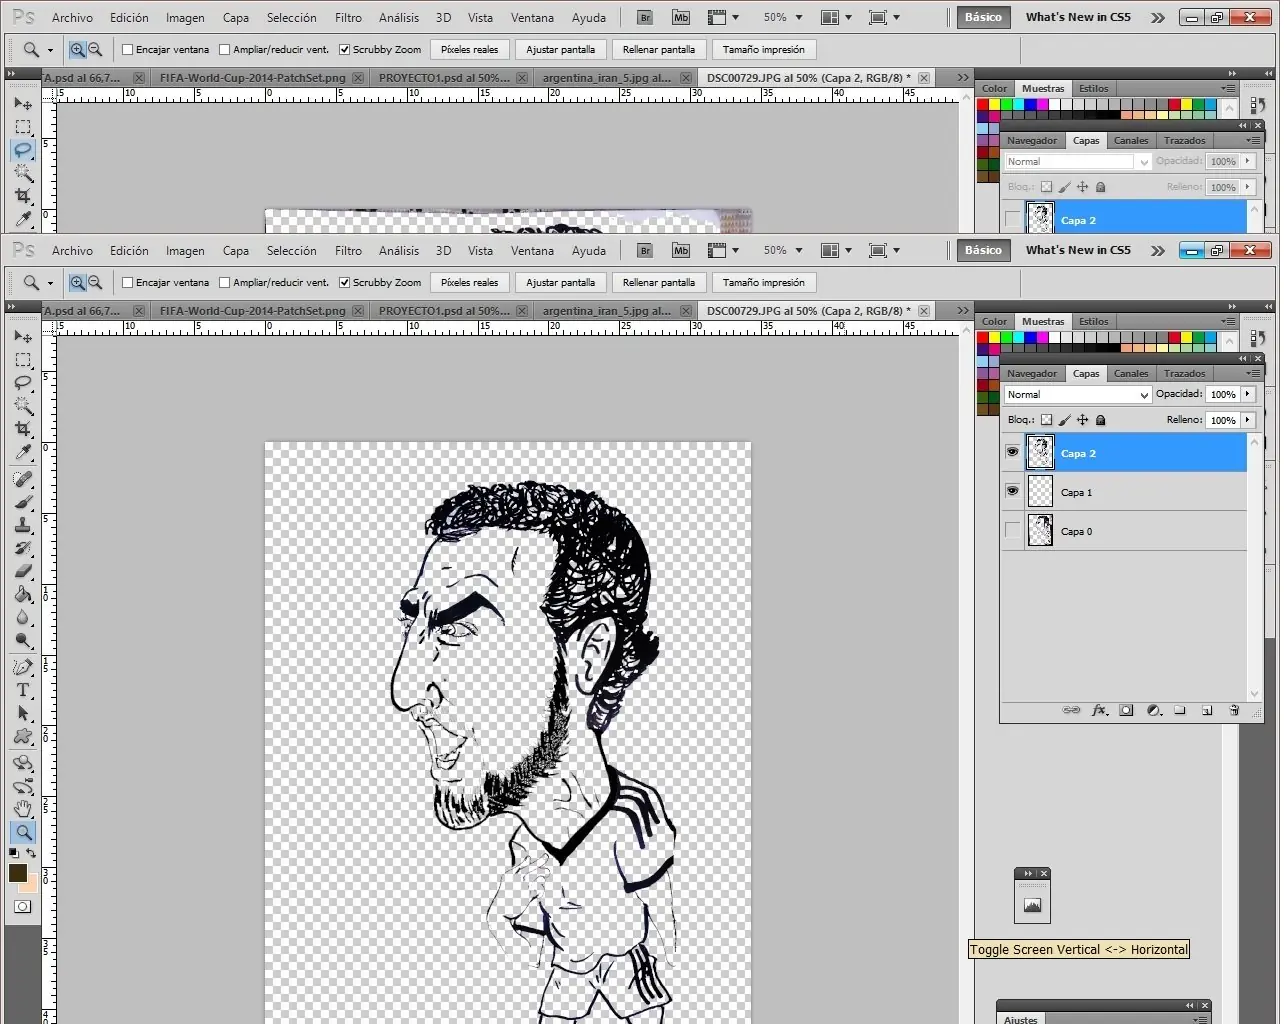Viewport: 1284px width, 1024px height.
Task: Open the Filtro menu in lower window
Action: 348,251
